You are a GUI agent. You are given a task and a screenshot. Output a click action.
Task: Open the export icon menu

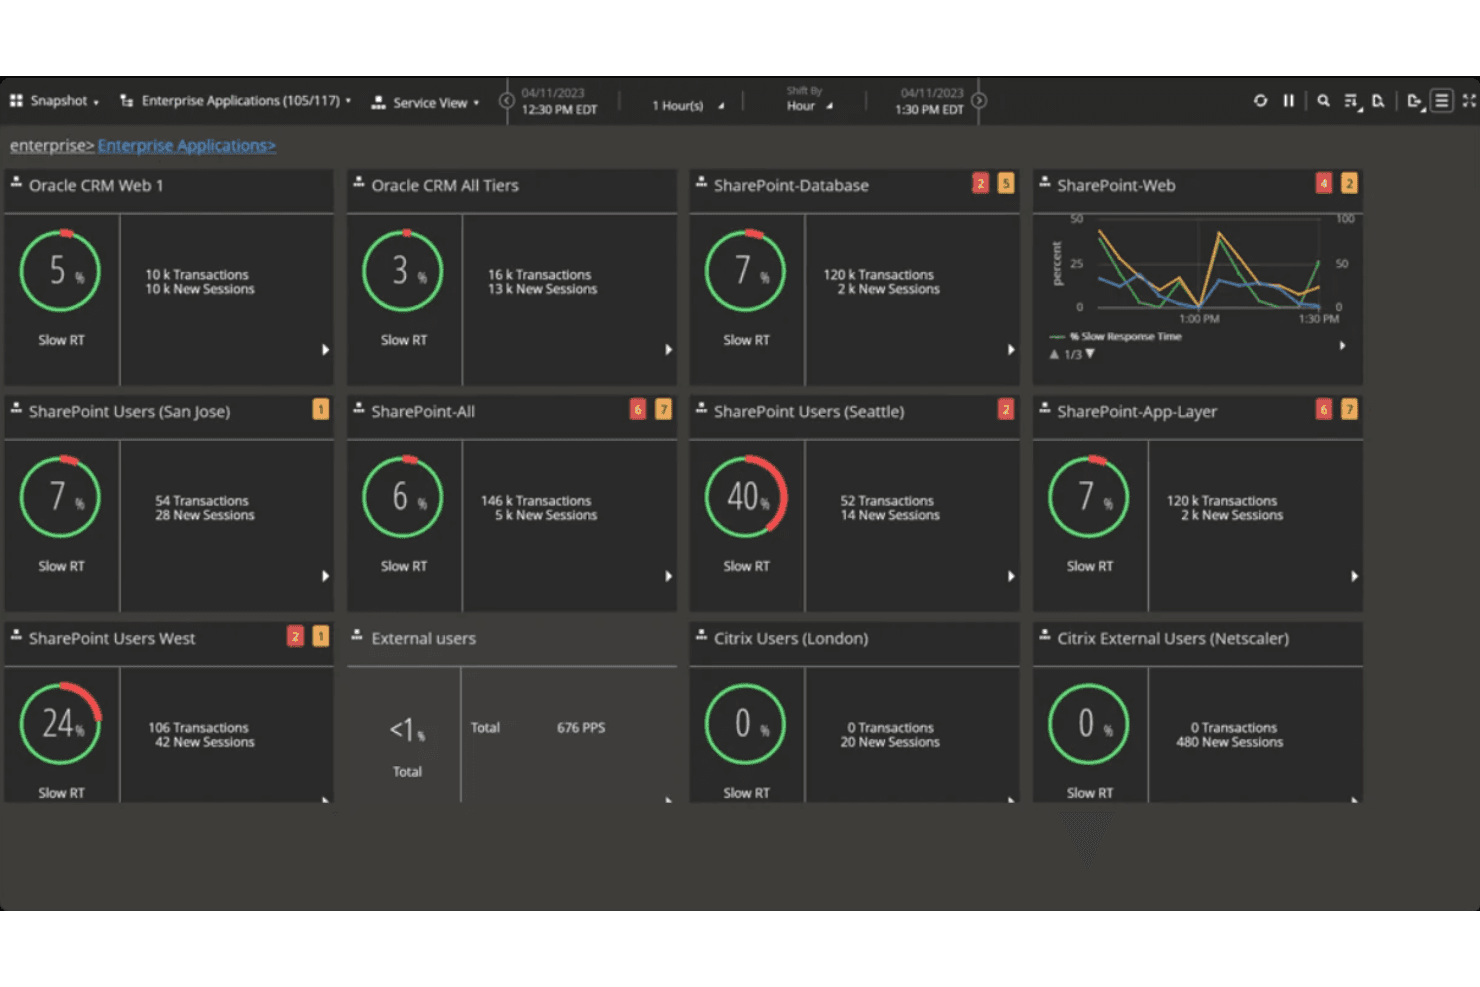point(1414,101)
